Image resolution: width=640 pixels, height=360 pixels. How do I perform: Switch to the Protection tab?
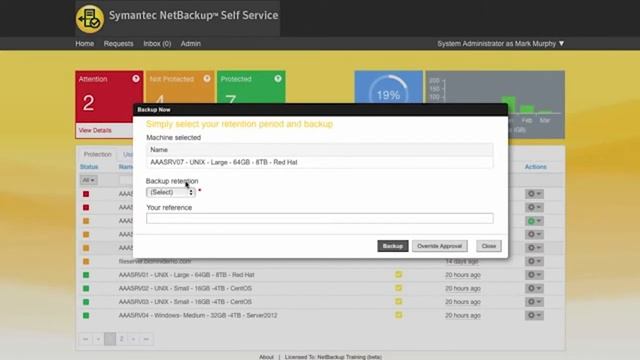(98, 154)
